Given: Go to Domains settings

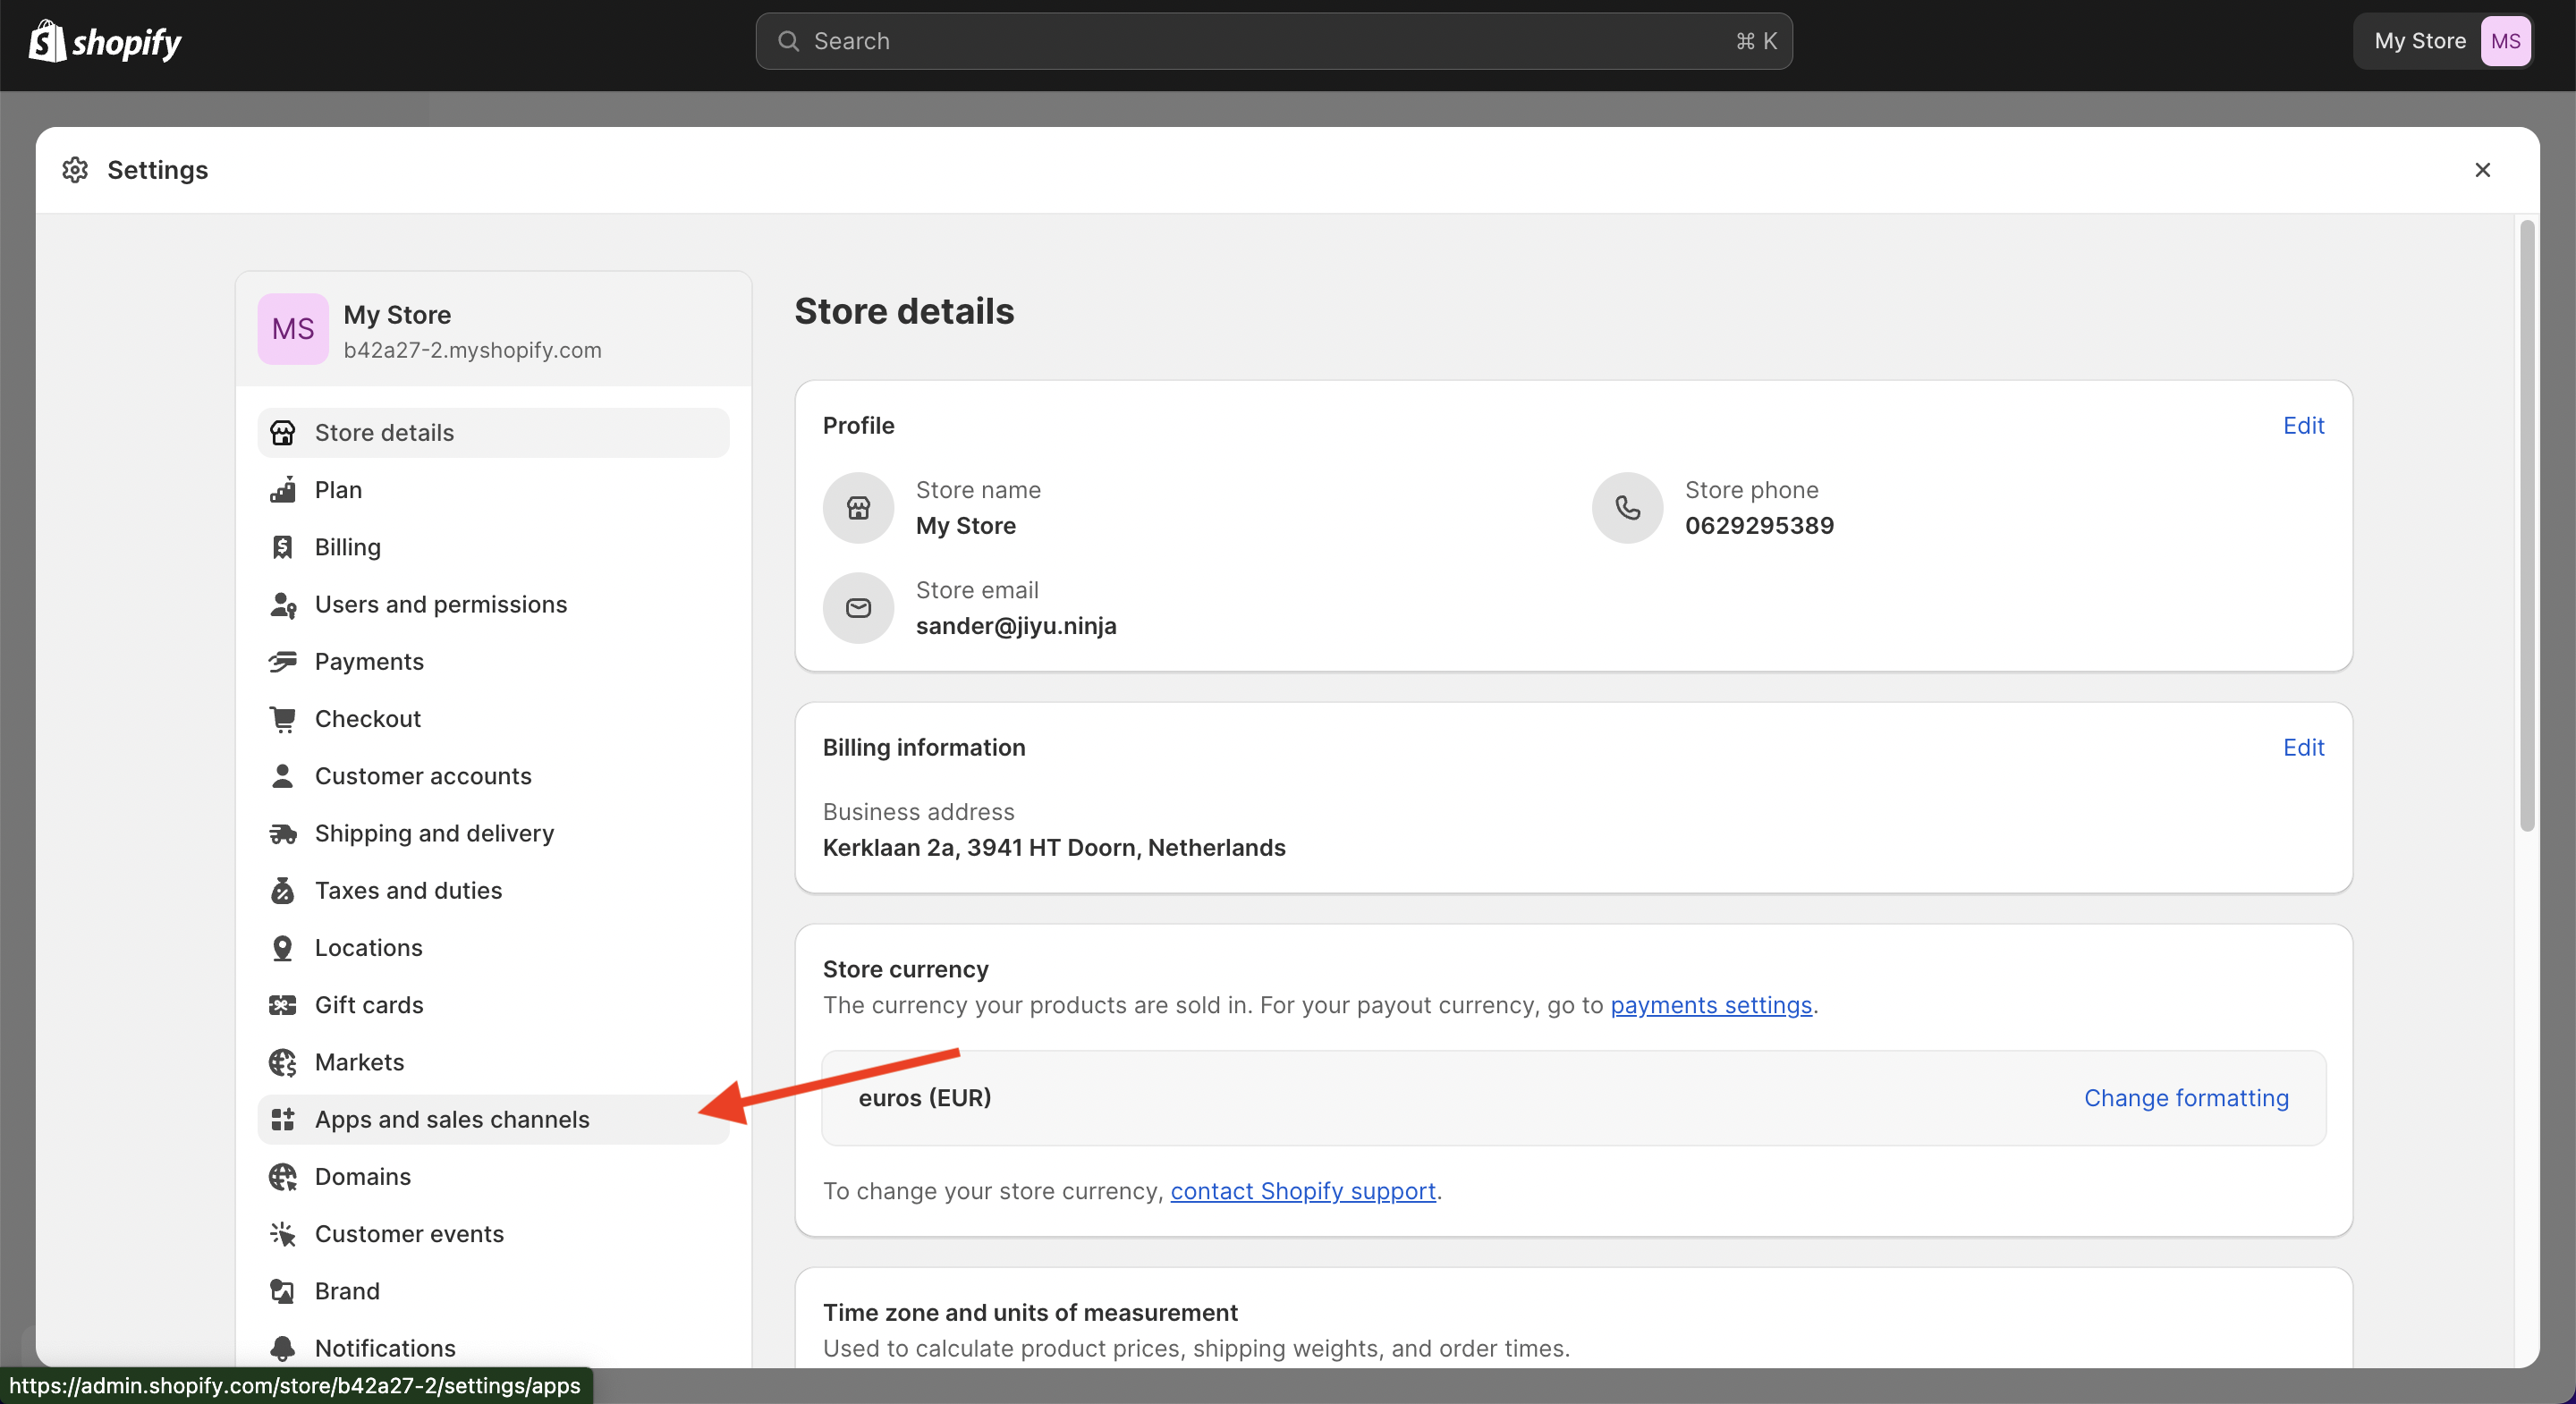Looking at the screenshot, I should [493, 1177].
